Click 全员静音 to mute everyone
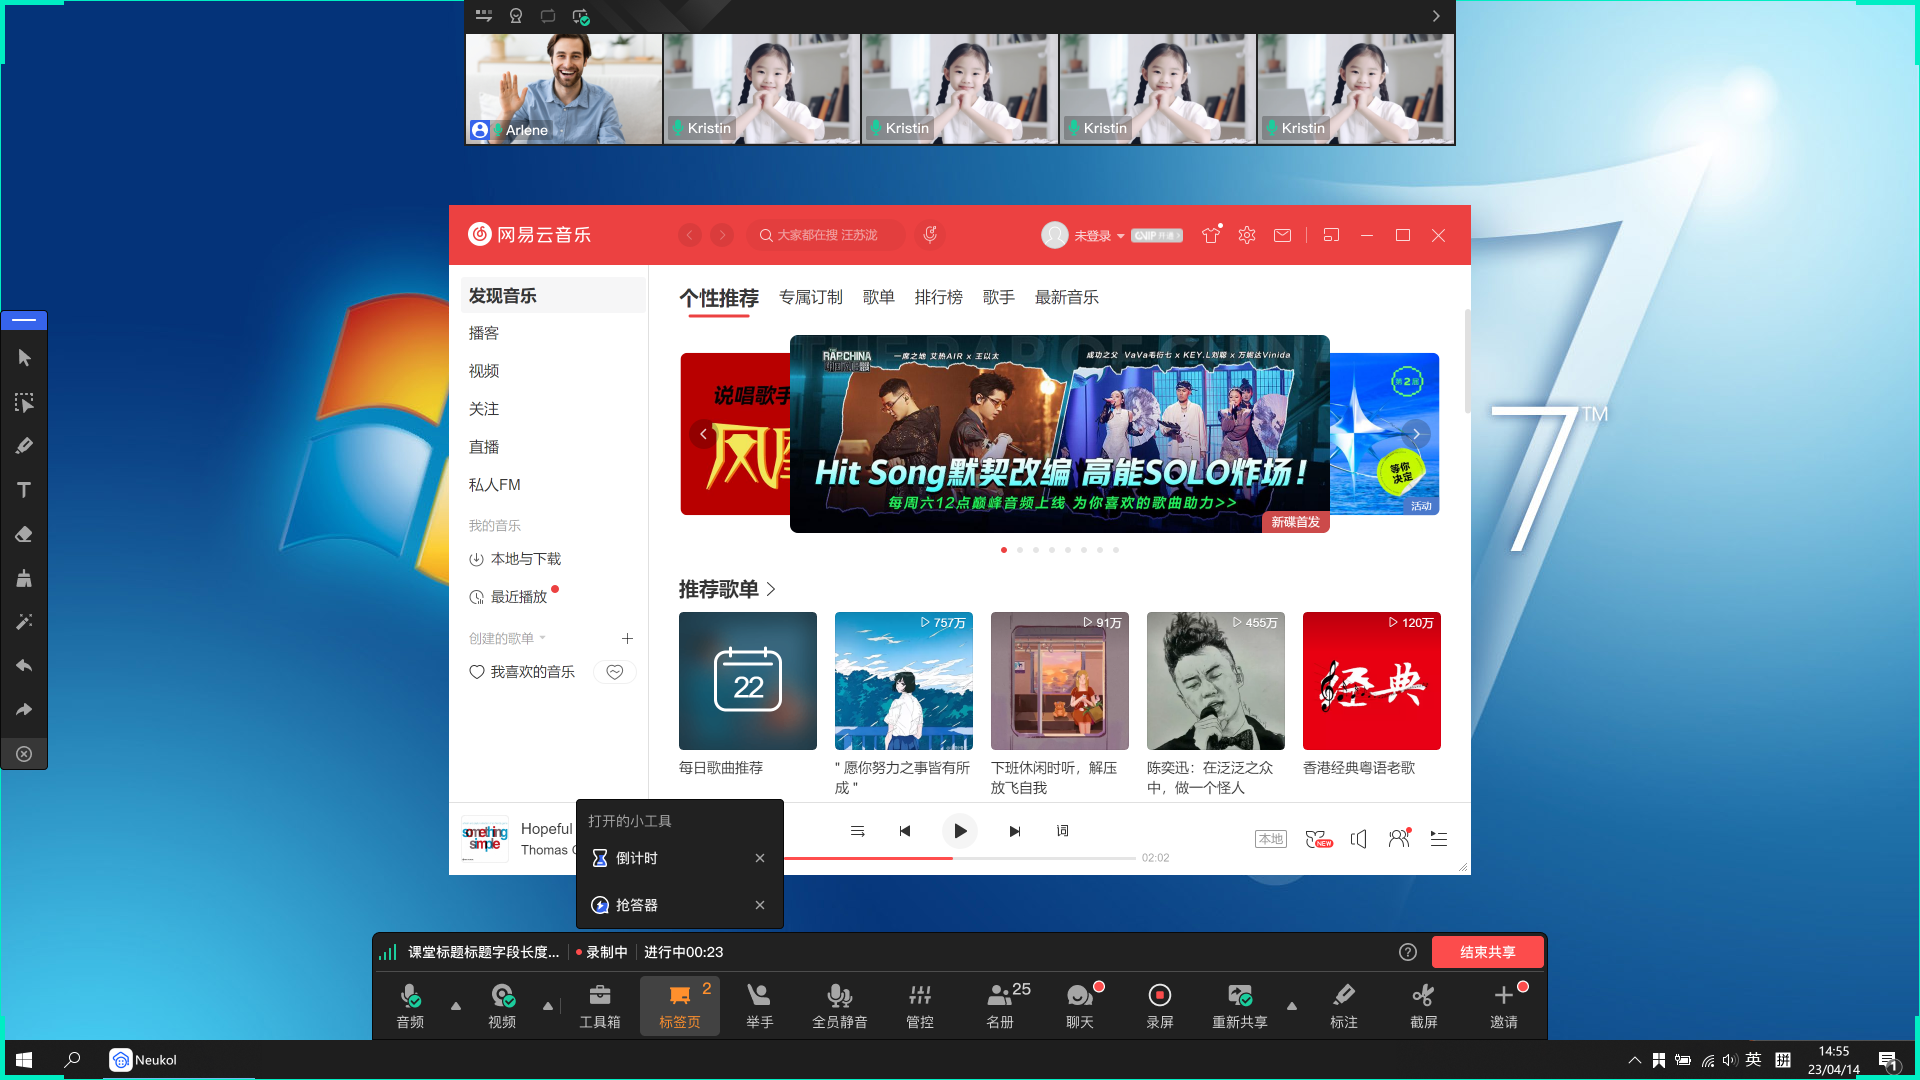1920x1080 pixels. (x=840, y=1005)
